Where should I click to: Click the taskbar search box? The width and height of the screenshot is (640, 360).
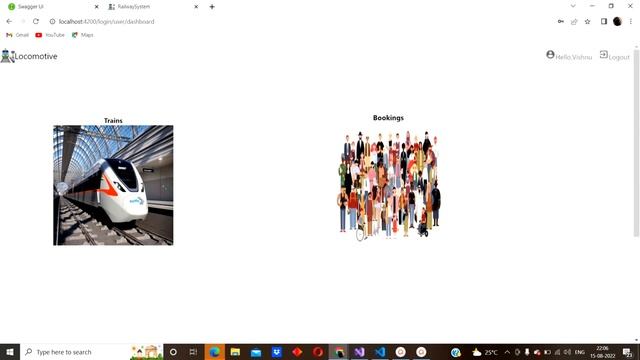(91, 352)
